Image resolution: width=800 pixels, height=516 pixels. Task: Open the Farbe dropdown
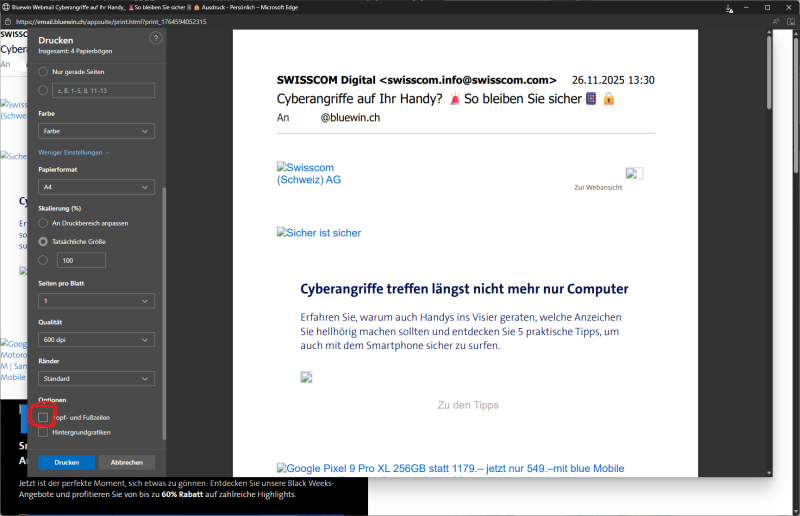pyautogui.click(x=96, y=131)
